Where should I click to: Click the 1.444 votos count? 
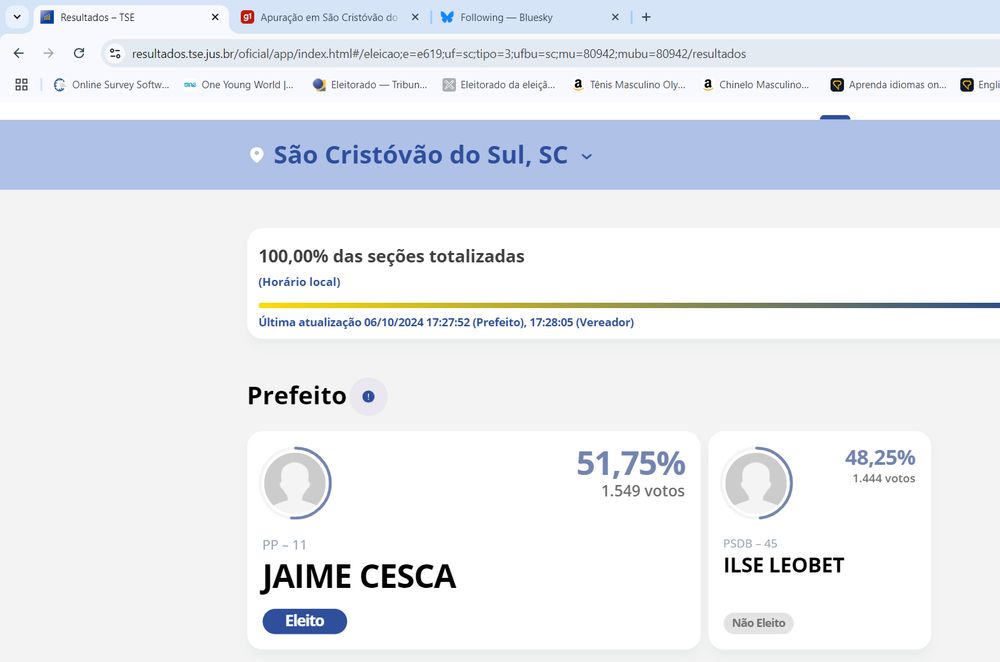[884, 478]
